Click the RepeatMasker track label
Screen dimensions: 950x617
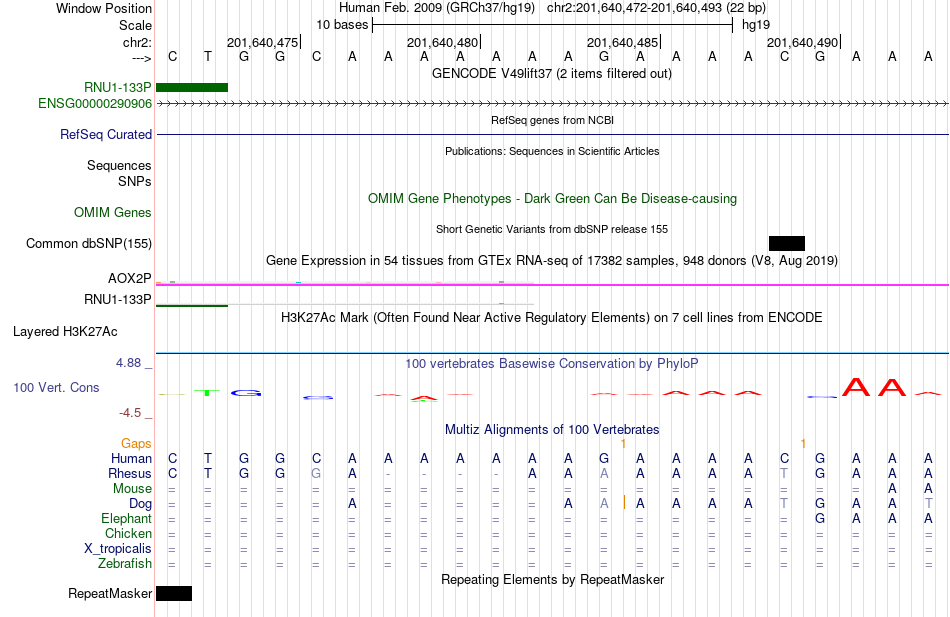coord(110,593)
